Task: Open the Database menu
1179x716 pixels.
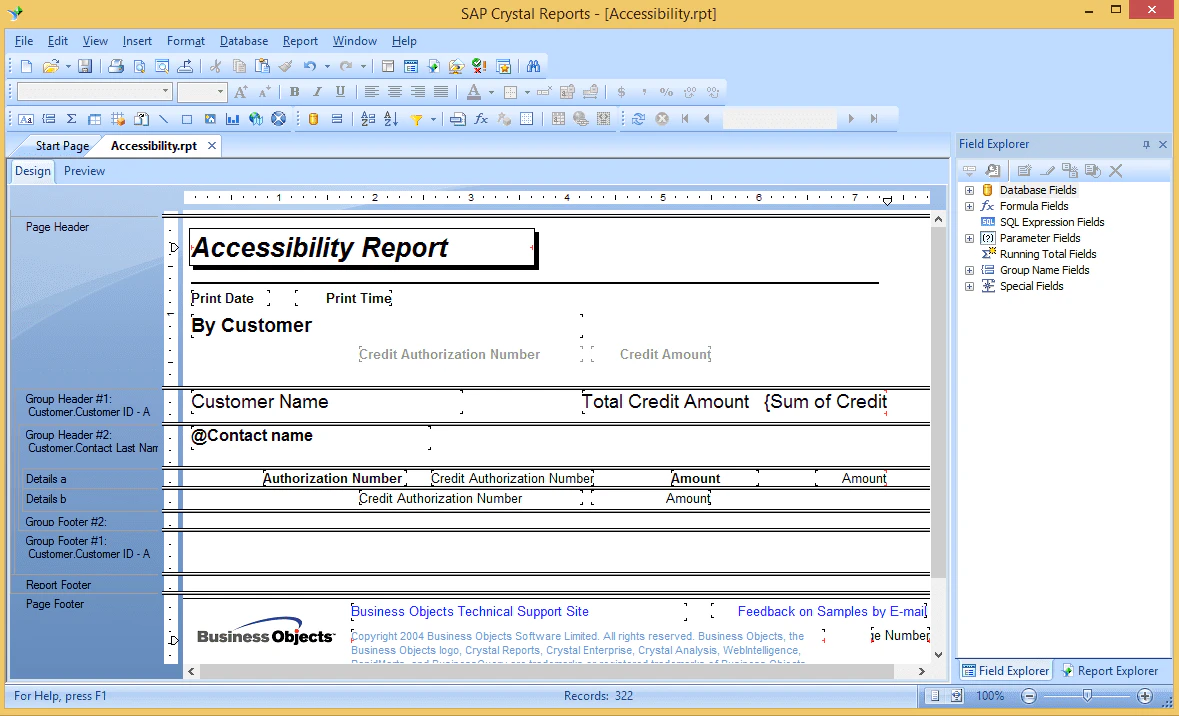Action: pos(244,41)
